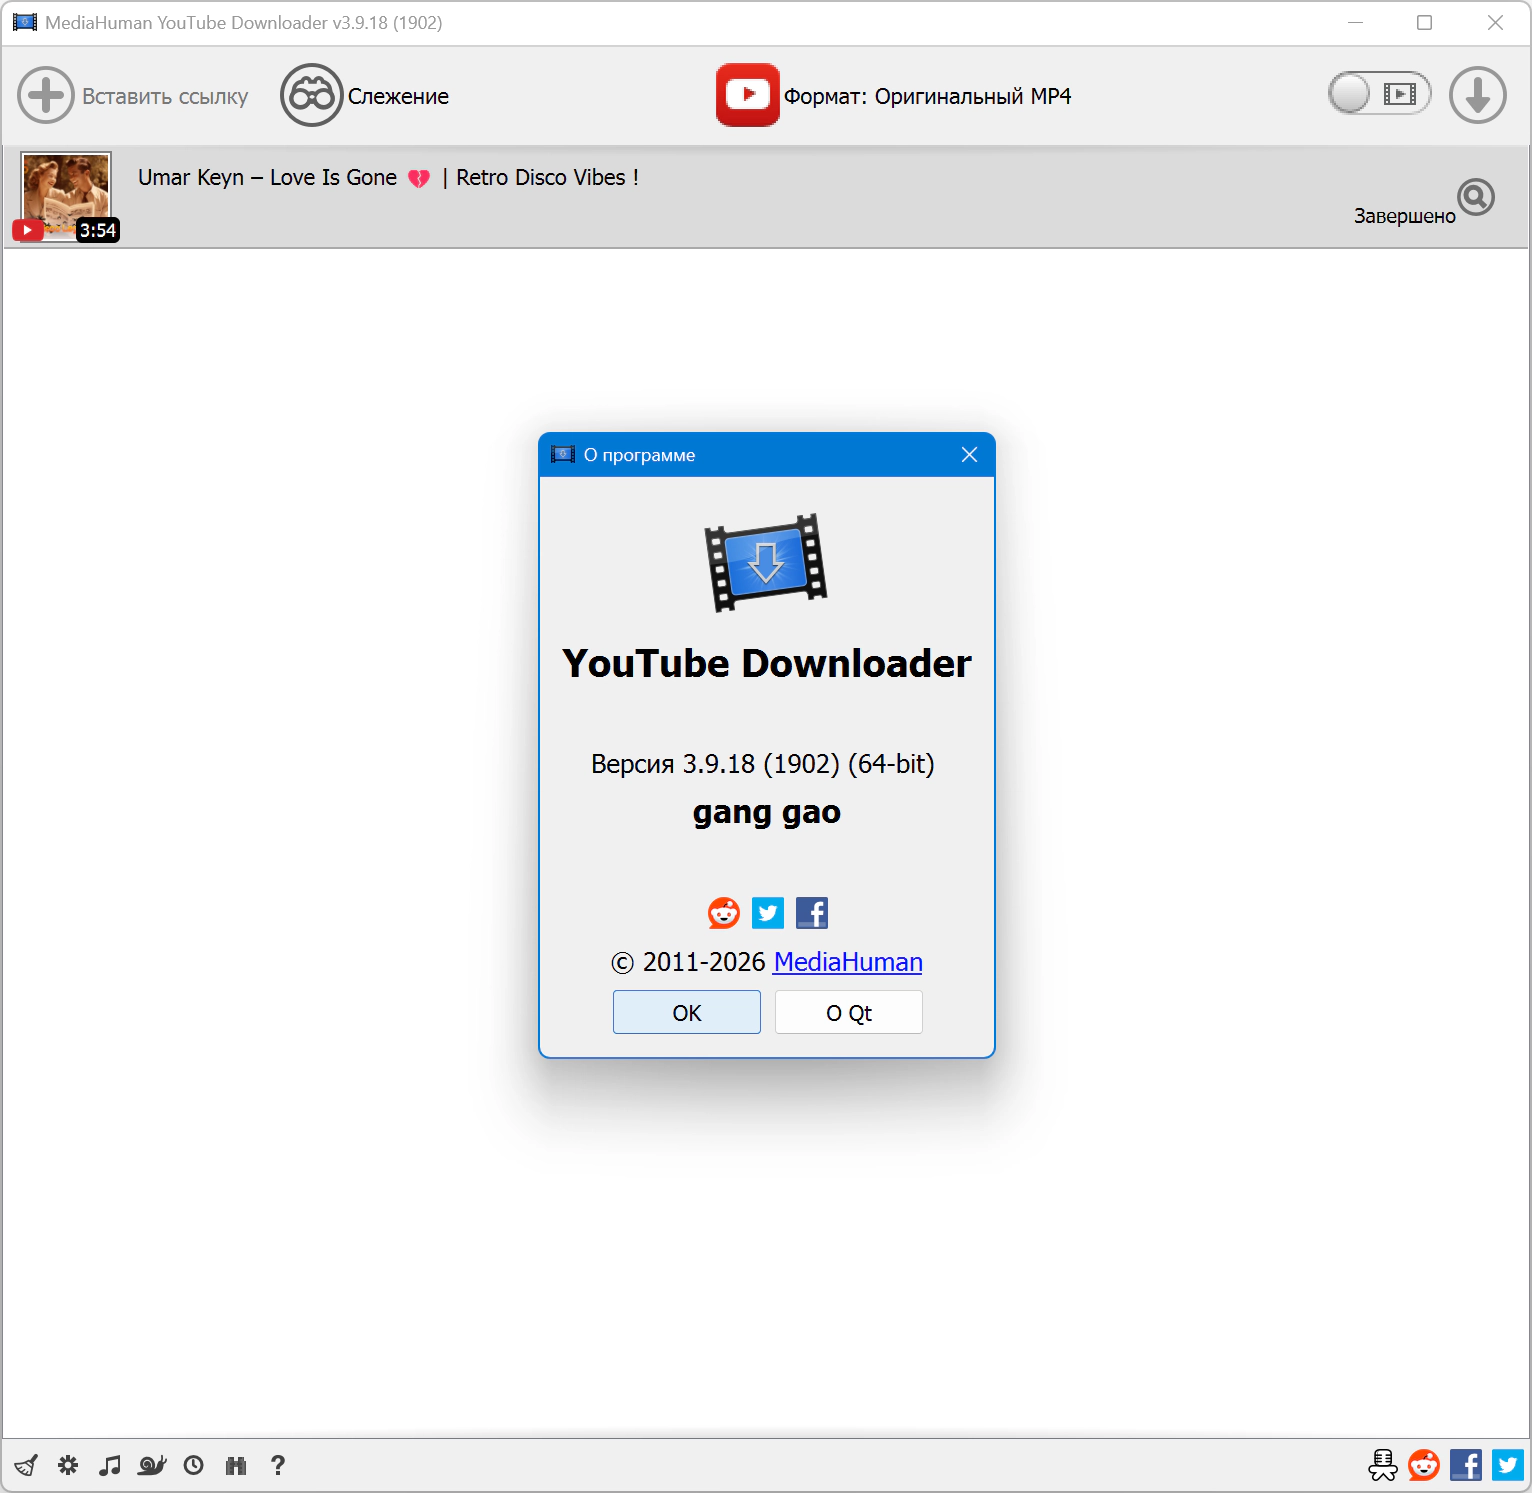Open Facebook icon in the About dialog

click(x=812, y=913)
